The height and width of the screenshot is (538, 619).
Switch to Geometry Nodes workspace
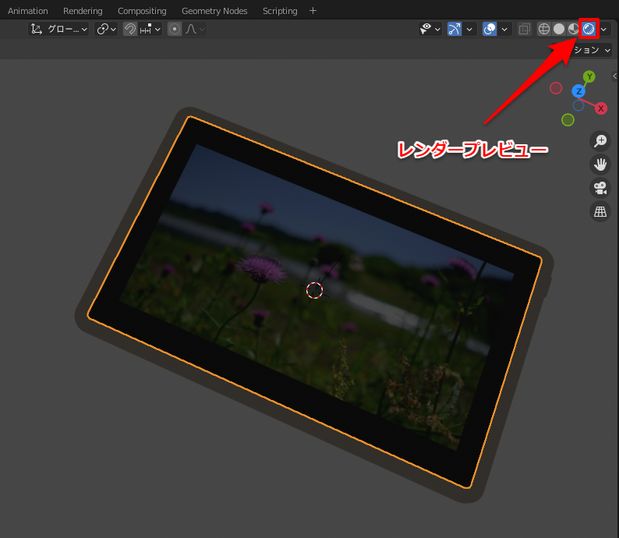point(214,11)
